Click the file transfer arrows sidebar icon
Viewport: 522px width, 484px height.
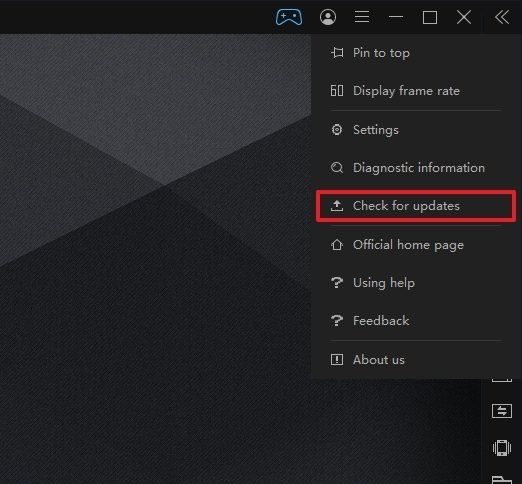502,411
